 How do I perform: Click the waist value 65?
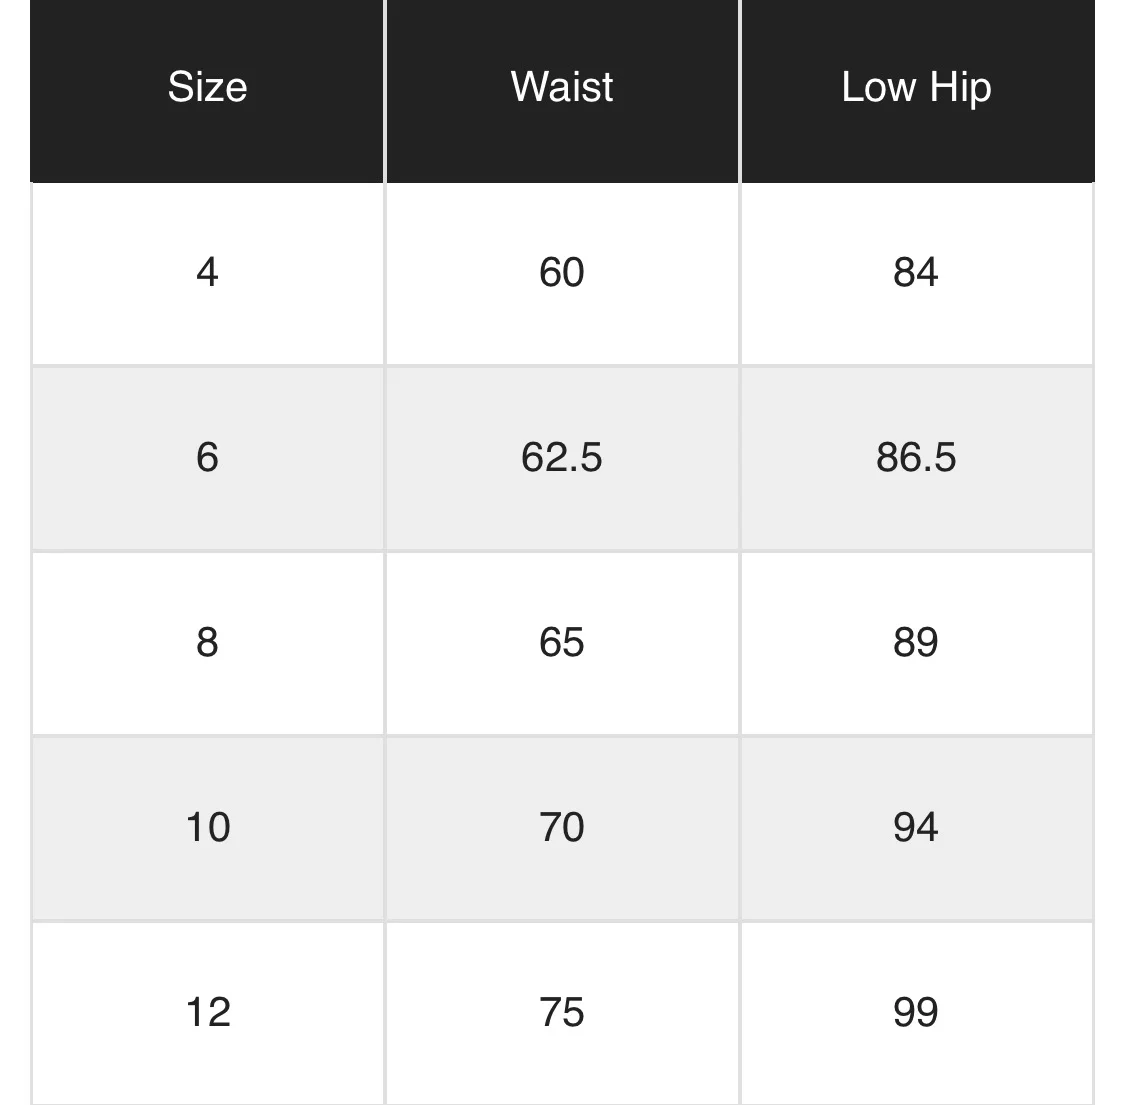pyautogui.click(x=562, y=643)
